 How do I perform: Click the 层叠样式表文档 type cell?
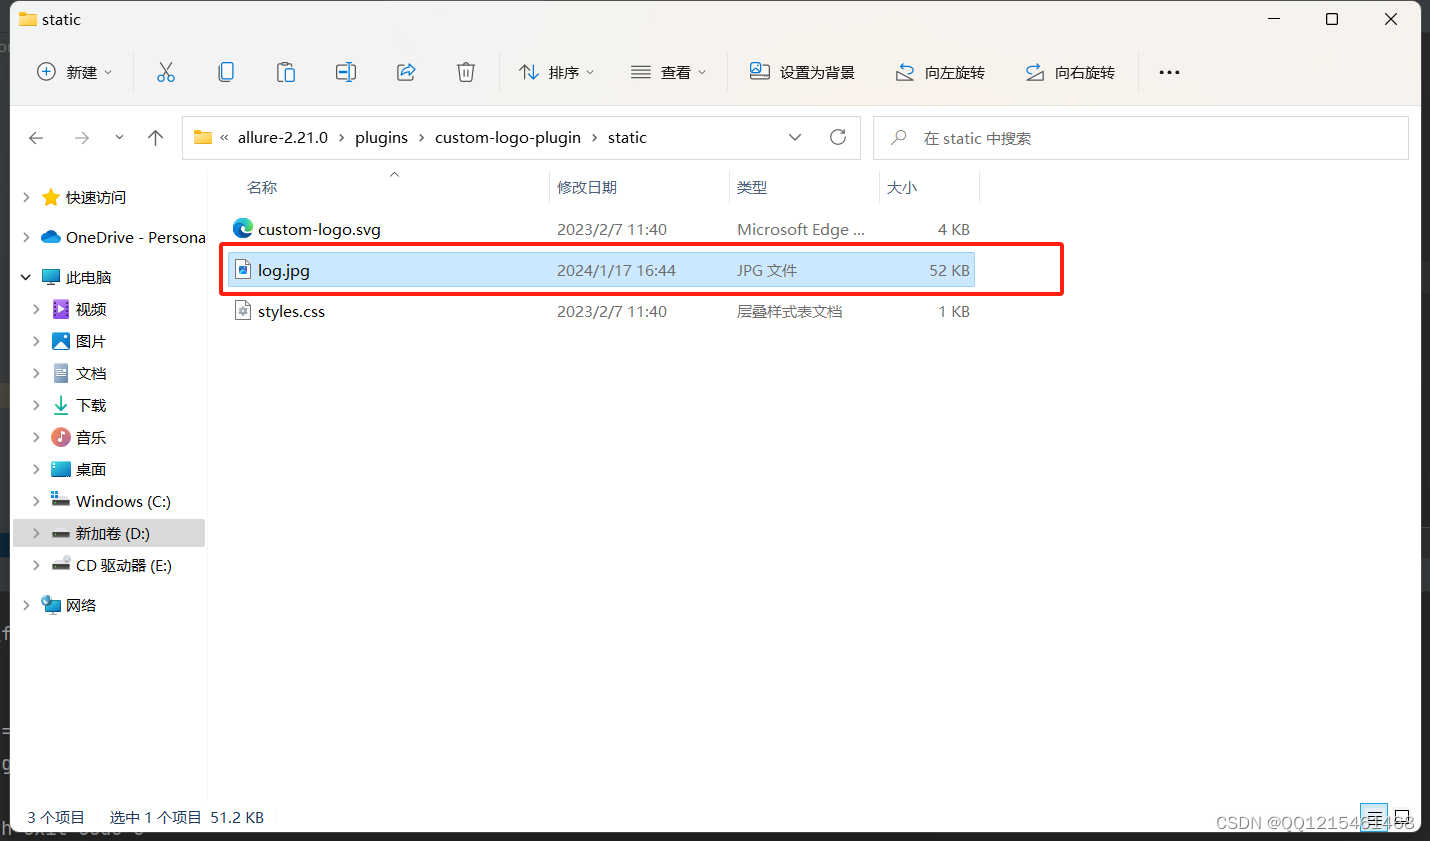point(789,311)
